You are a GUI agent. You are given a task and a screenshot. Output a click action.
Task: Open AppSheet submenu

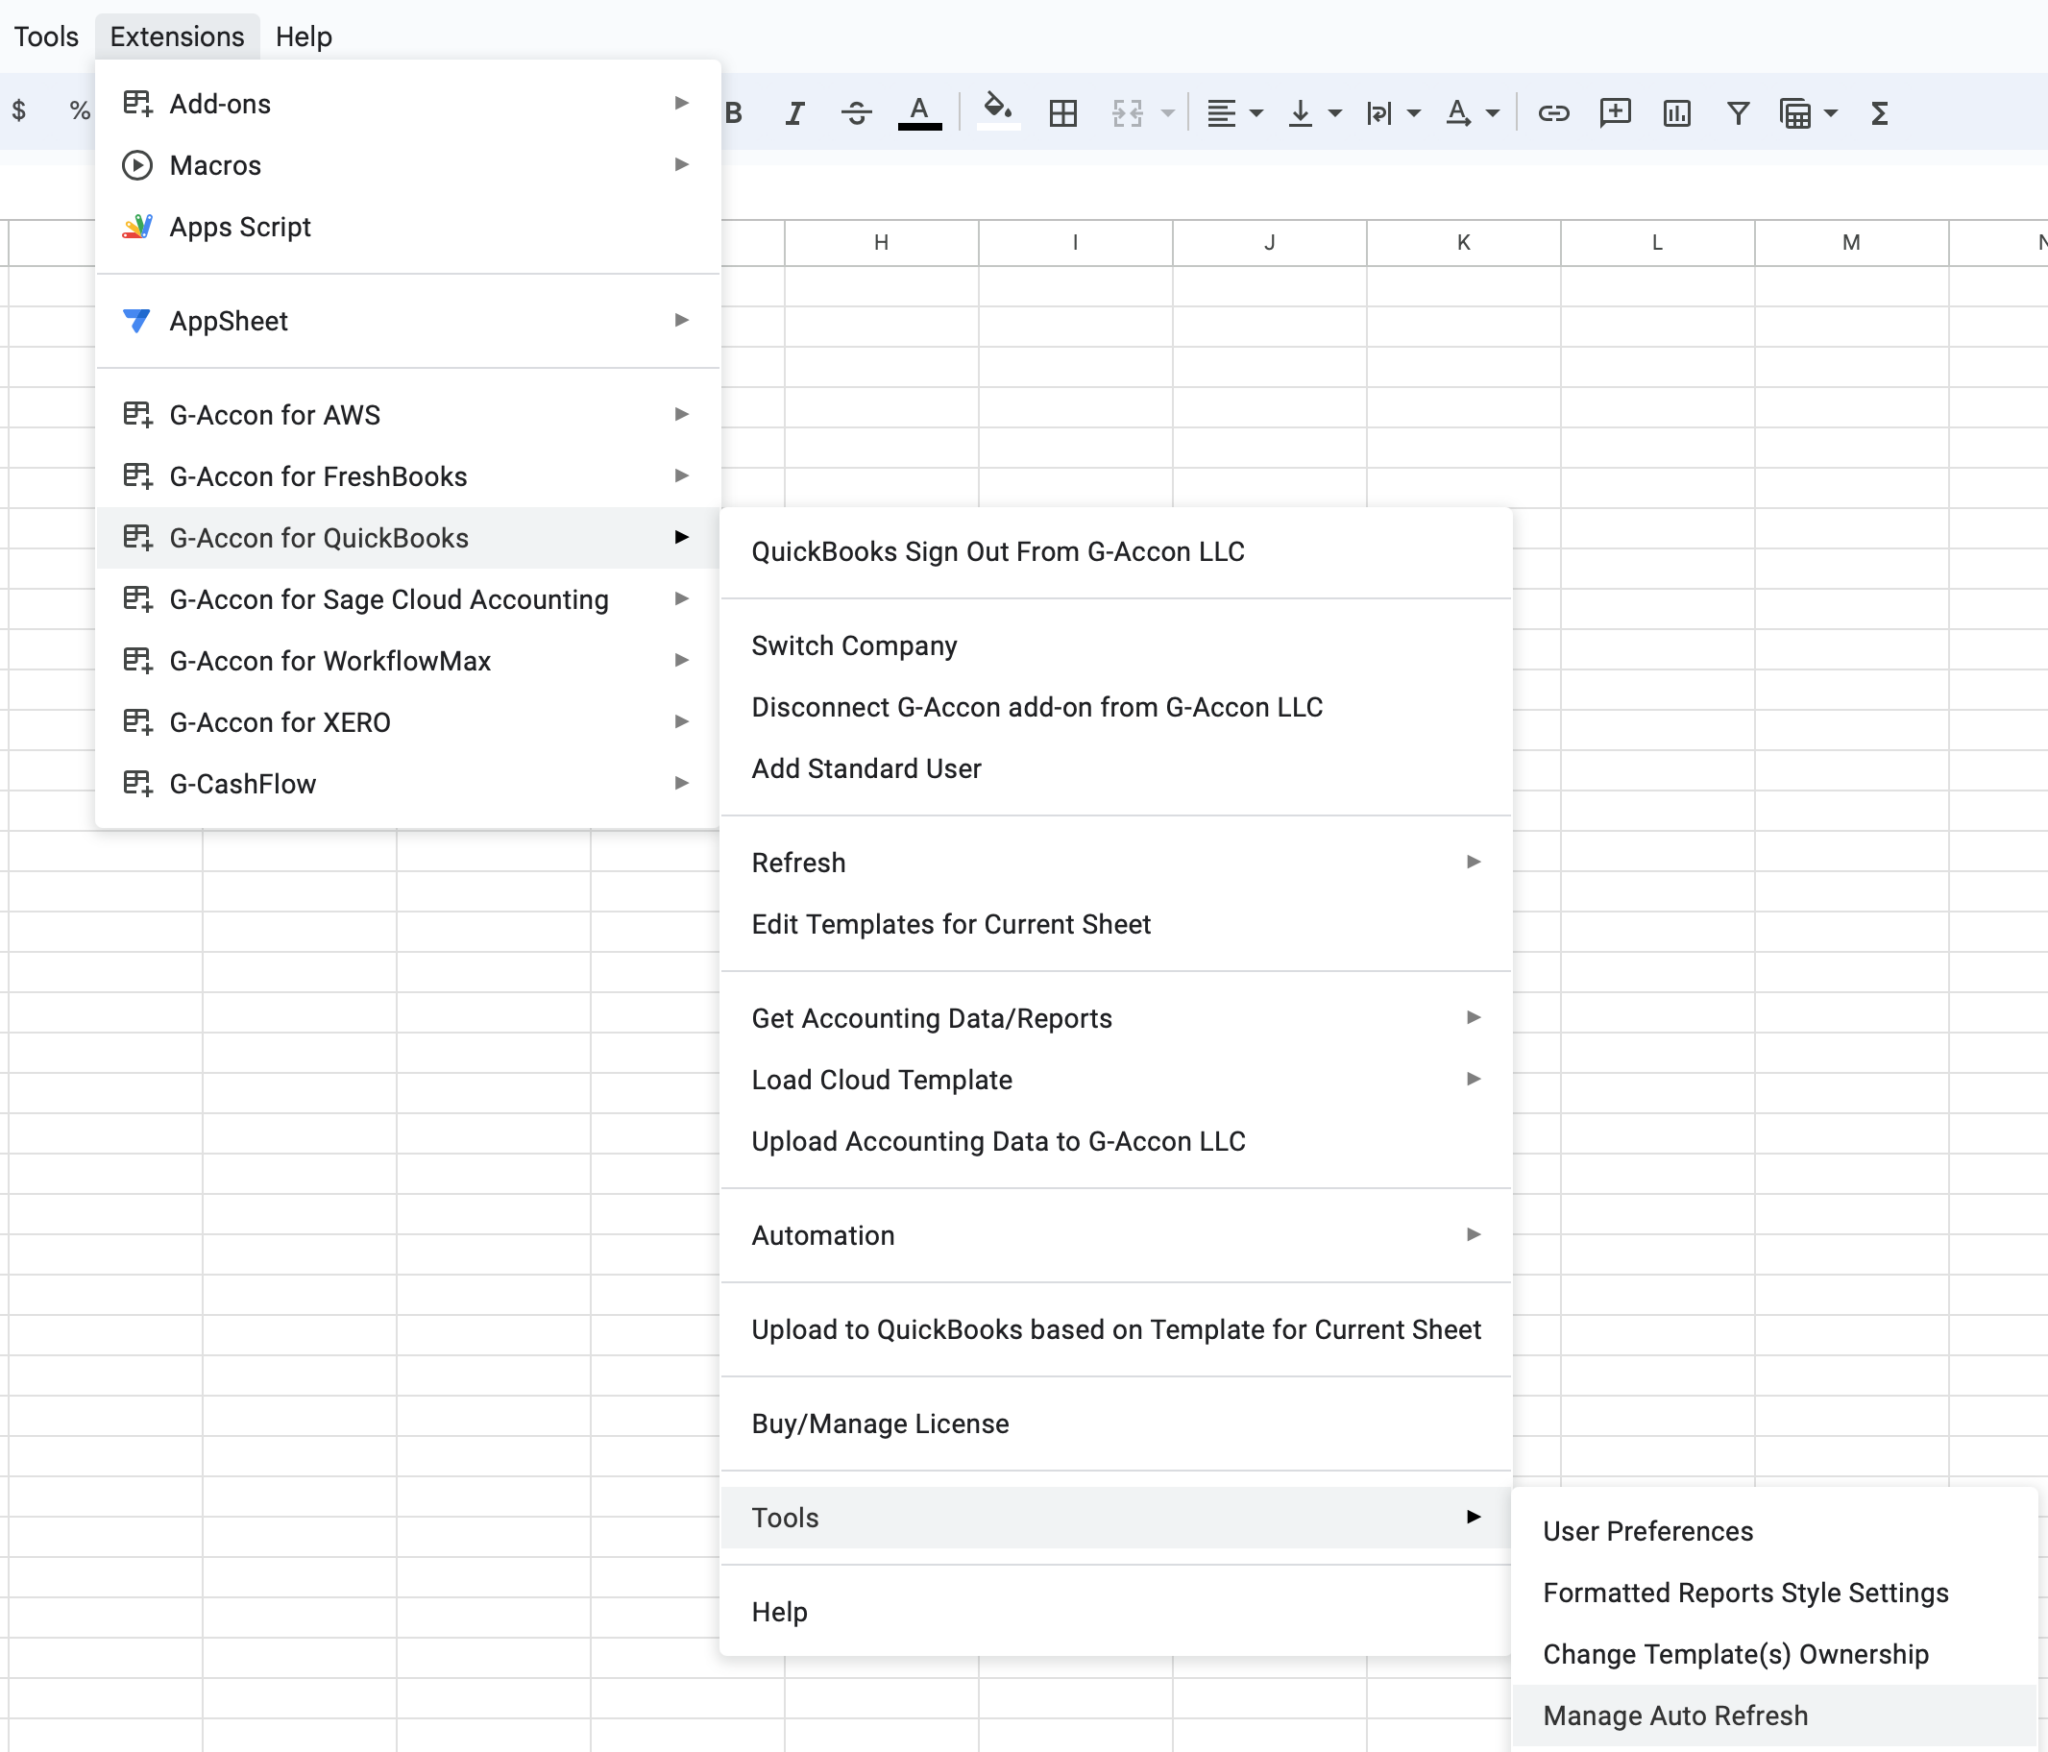point(408,321)
